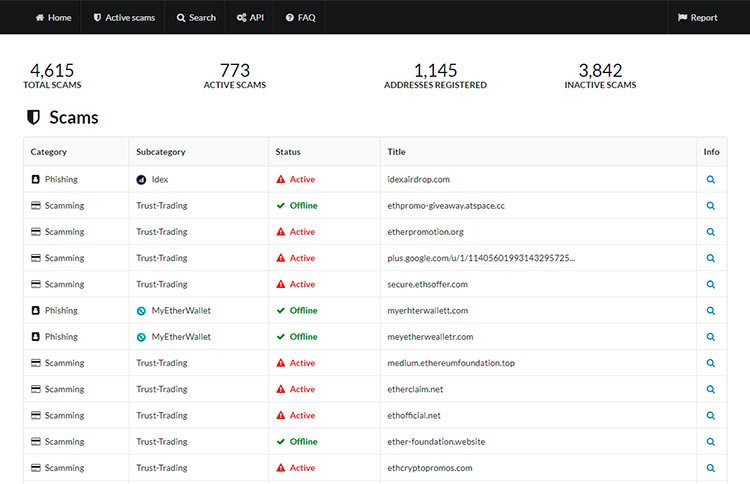
Task: Click the etherclaim.net title
Action: [x=415, y=389]
